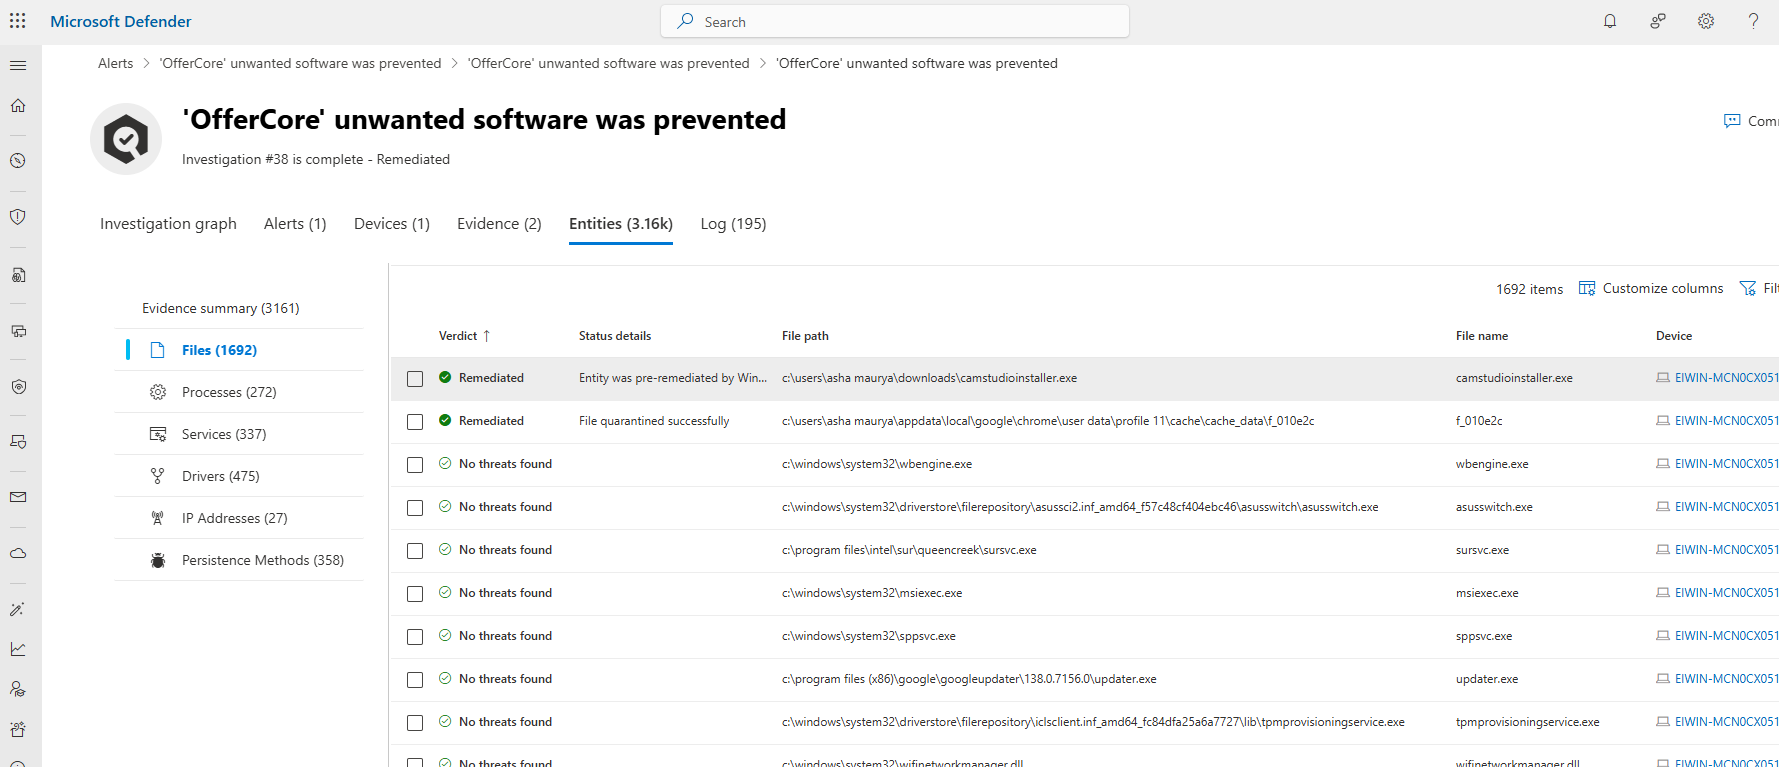
Task: Open the shield icon in left navigation
Action: 18,217
